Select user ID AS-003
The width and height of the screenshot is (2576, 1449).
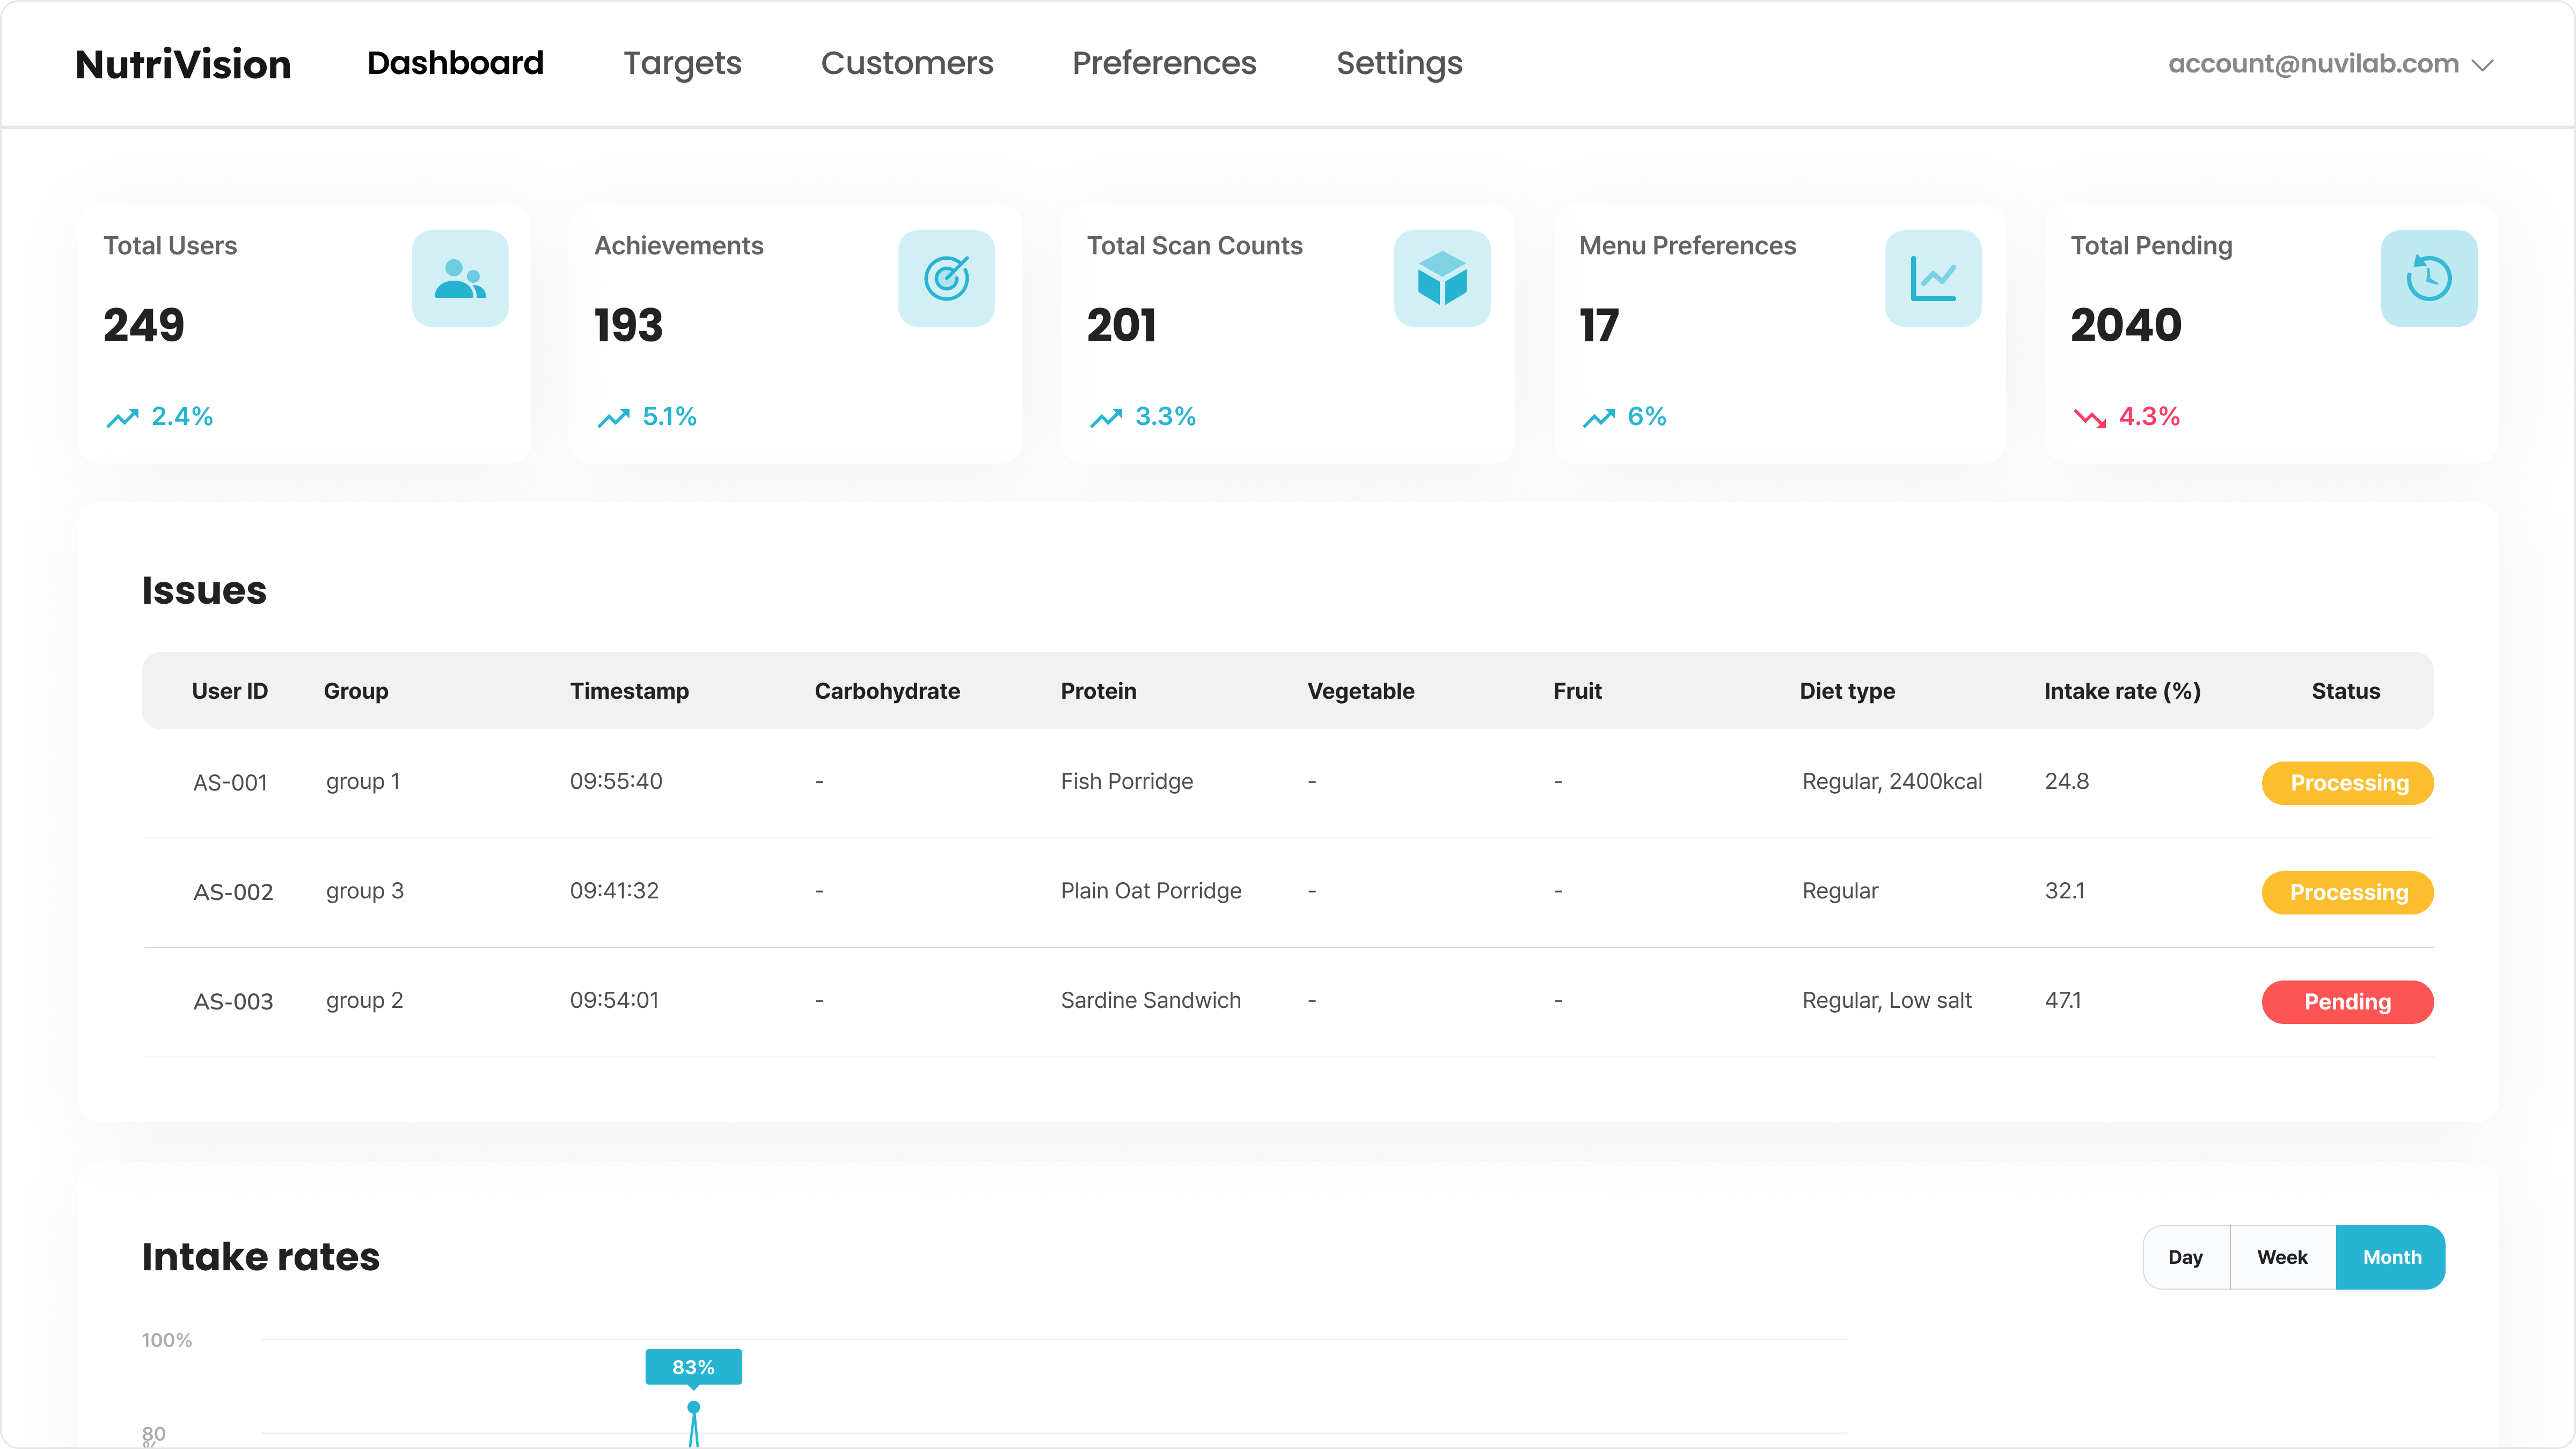tap(233, 1002)
